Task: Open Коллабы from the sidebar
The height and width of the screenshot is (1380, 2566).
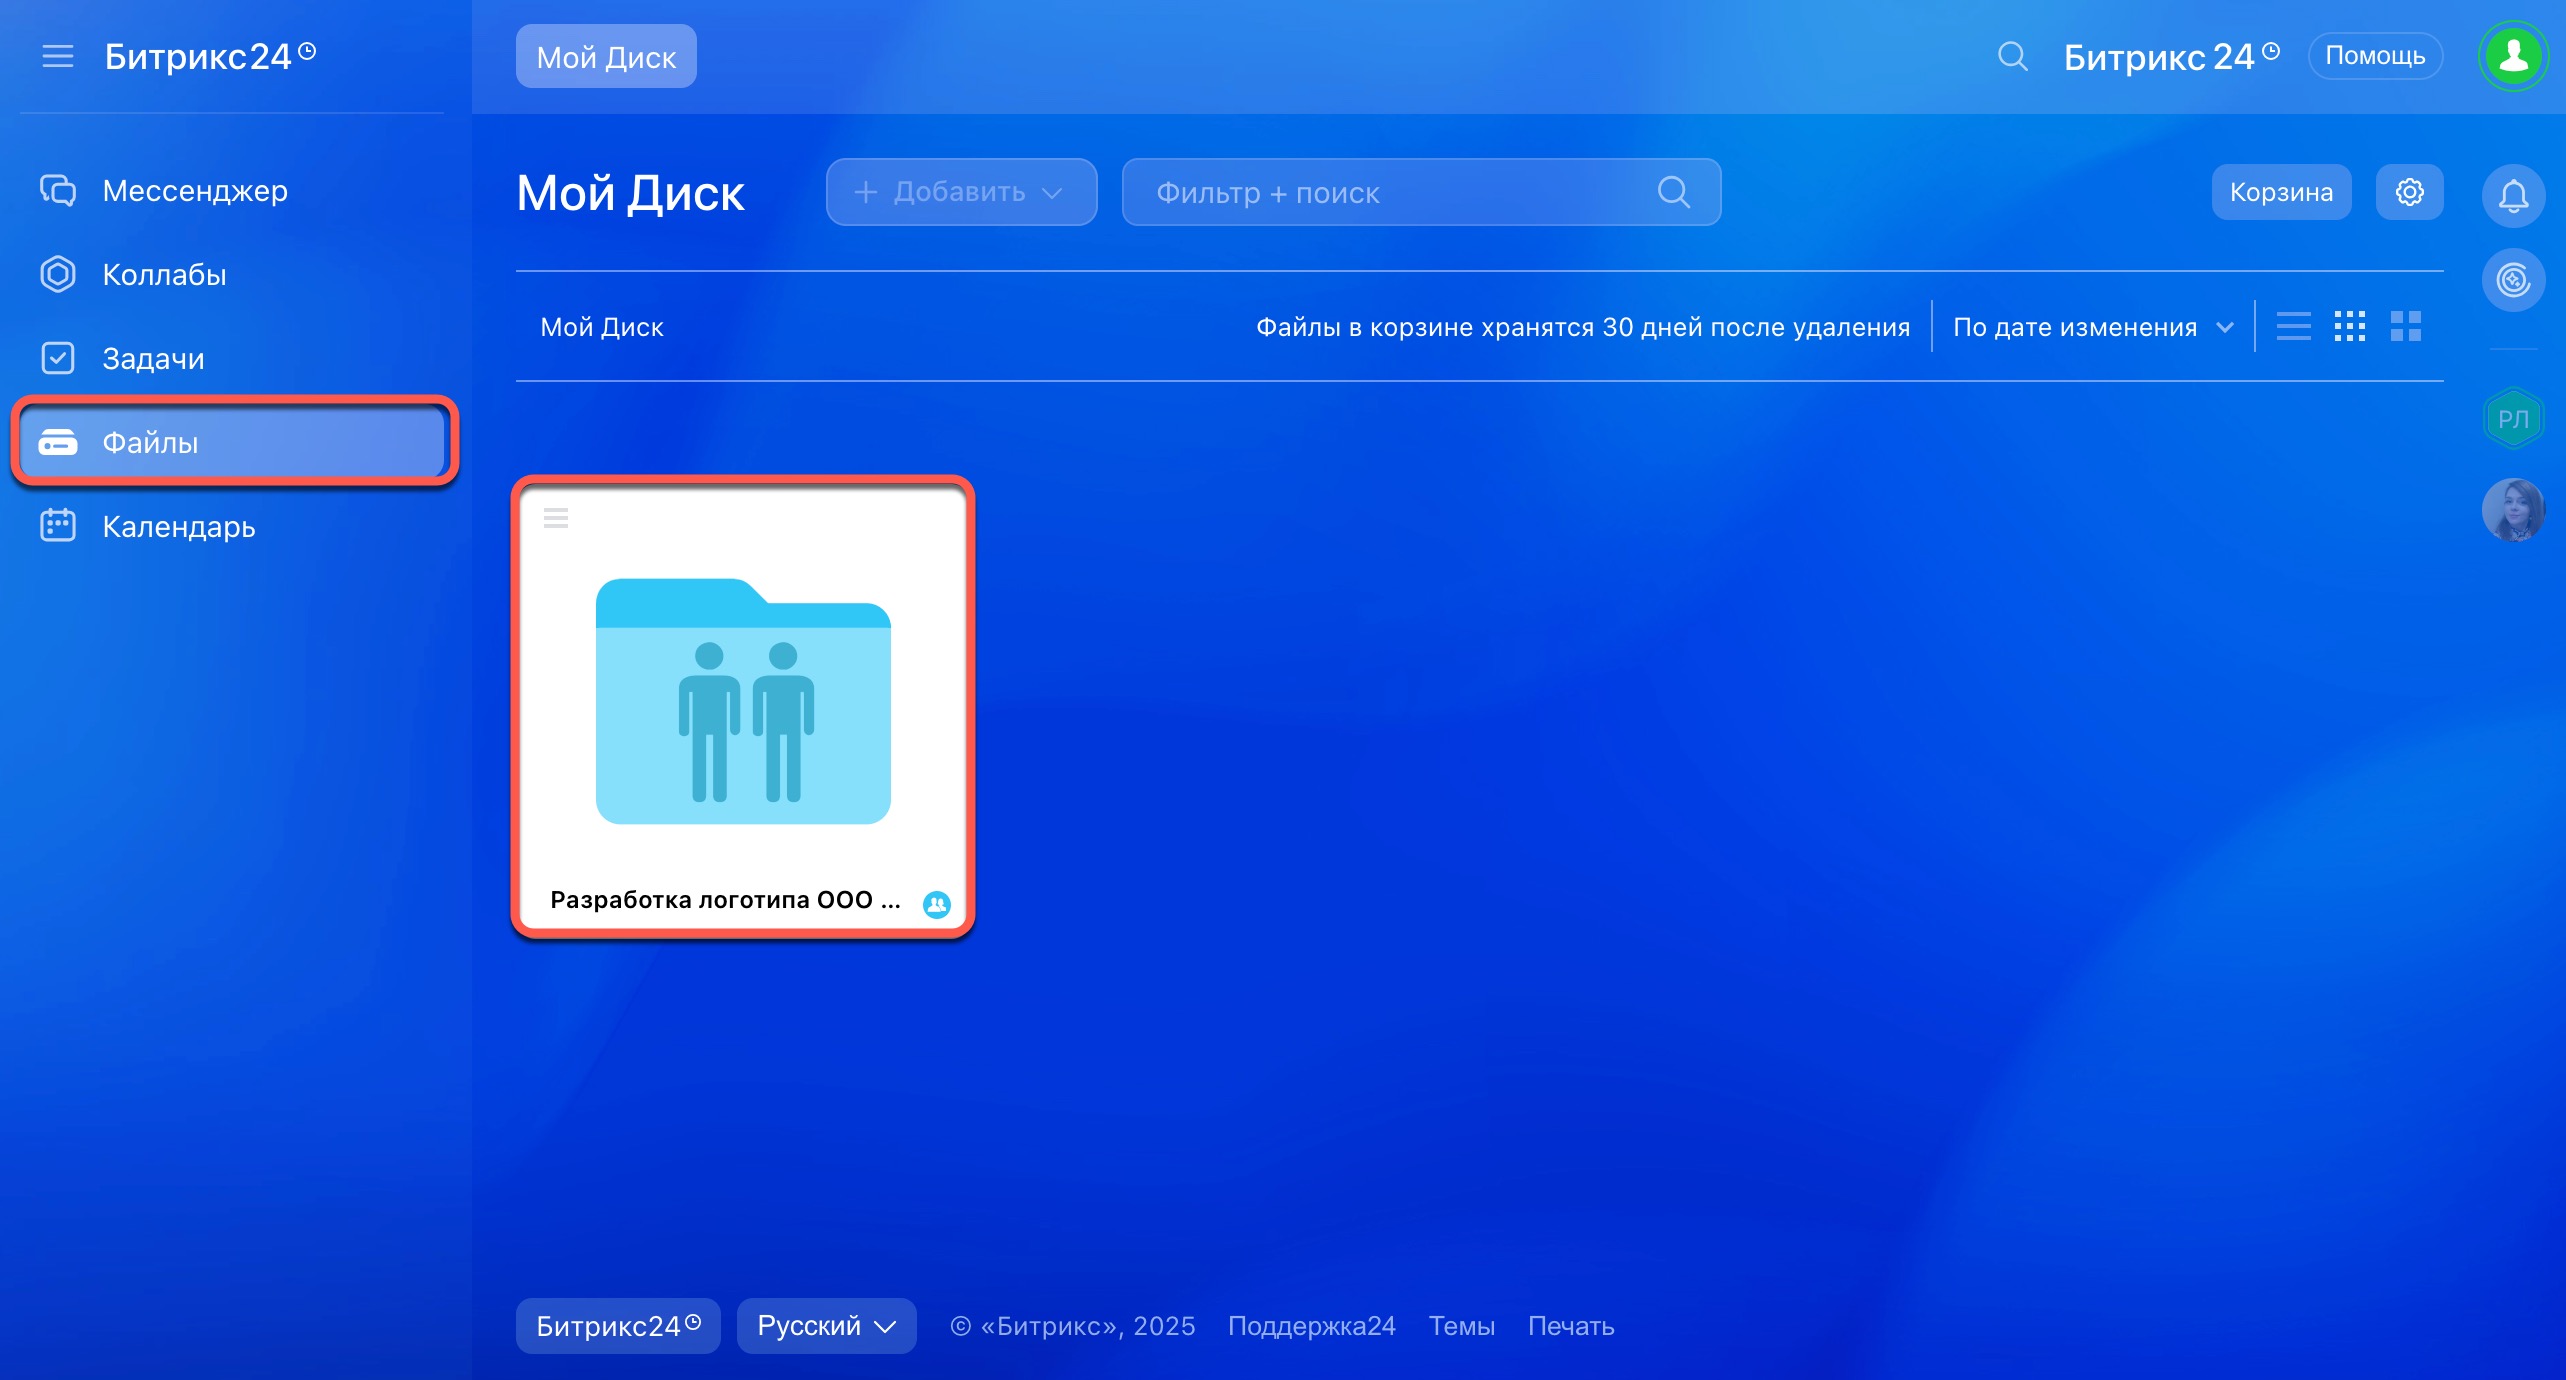Action: pyautogui.click(x=231, y=274)
